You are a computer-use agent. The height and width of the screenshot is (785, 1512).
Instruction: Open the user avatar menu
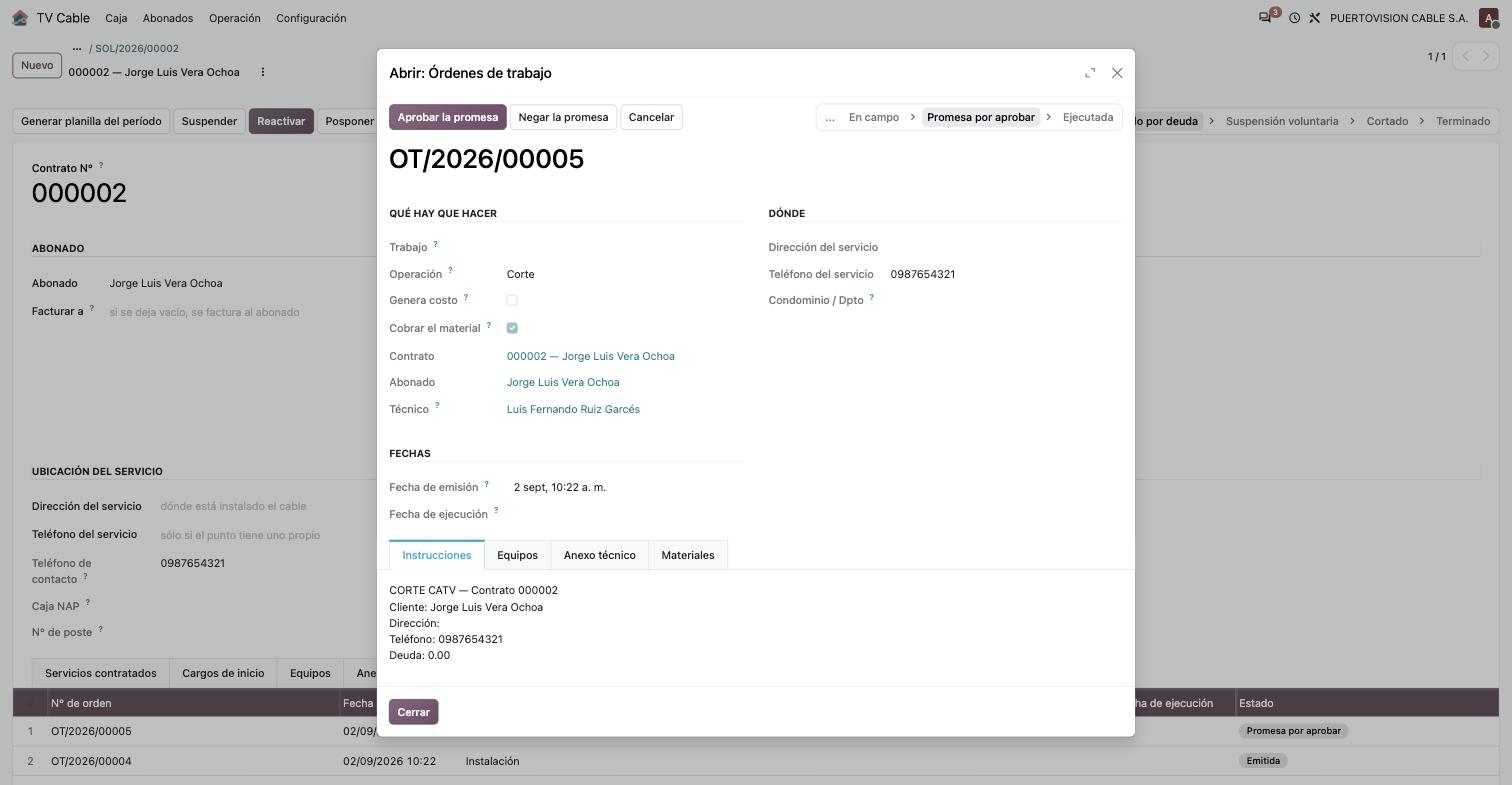[x=1489, y=18]
